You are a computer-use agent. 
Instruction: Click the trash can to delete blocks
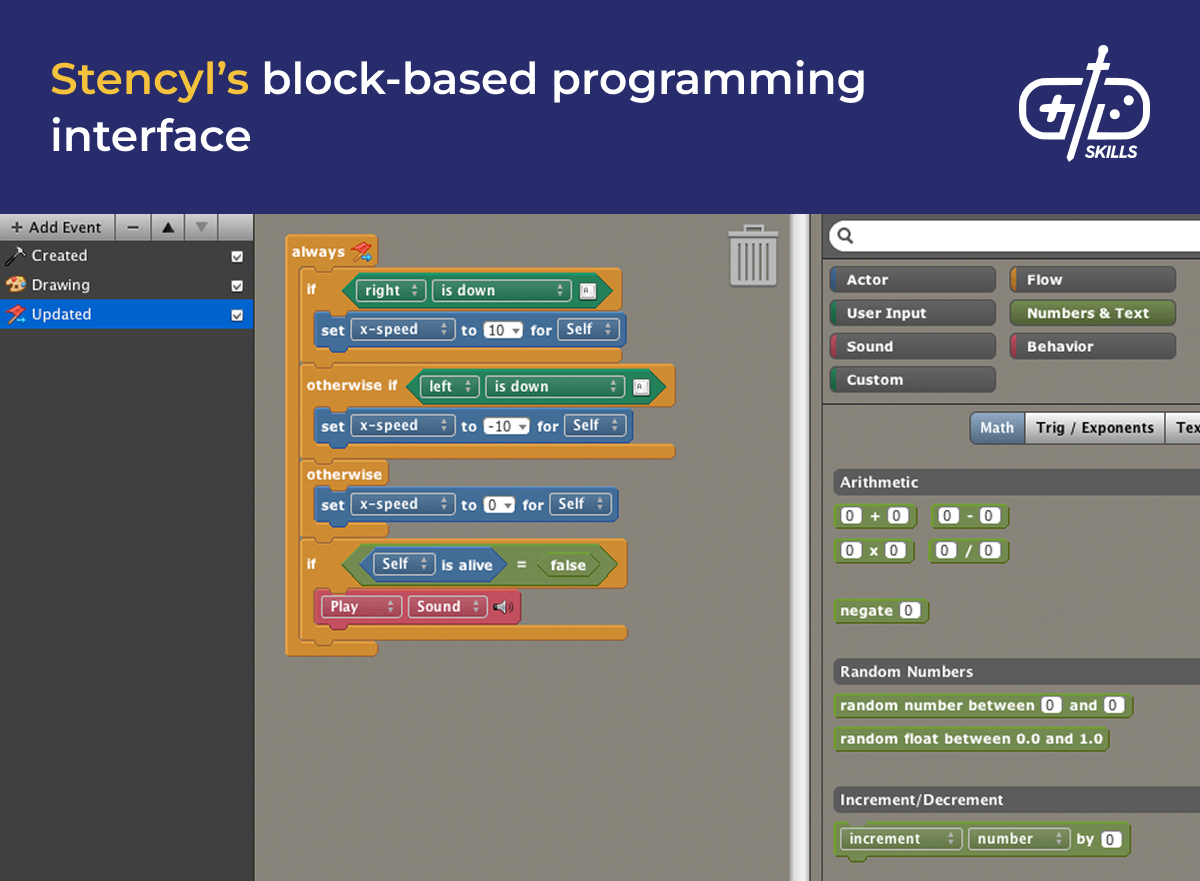pos(752,258)
